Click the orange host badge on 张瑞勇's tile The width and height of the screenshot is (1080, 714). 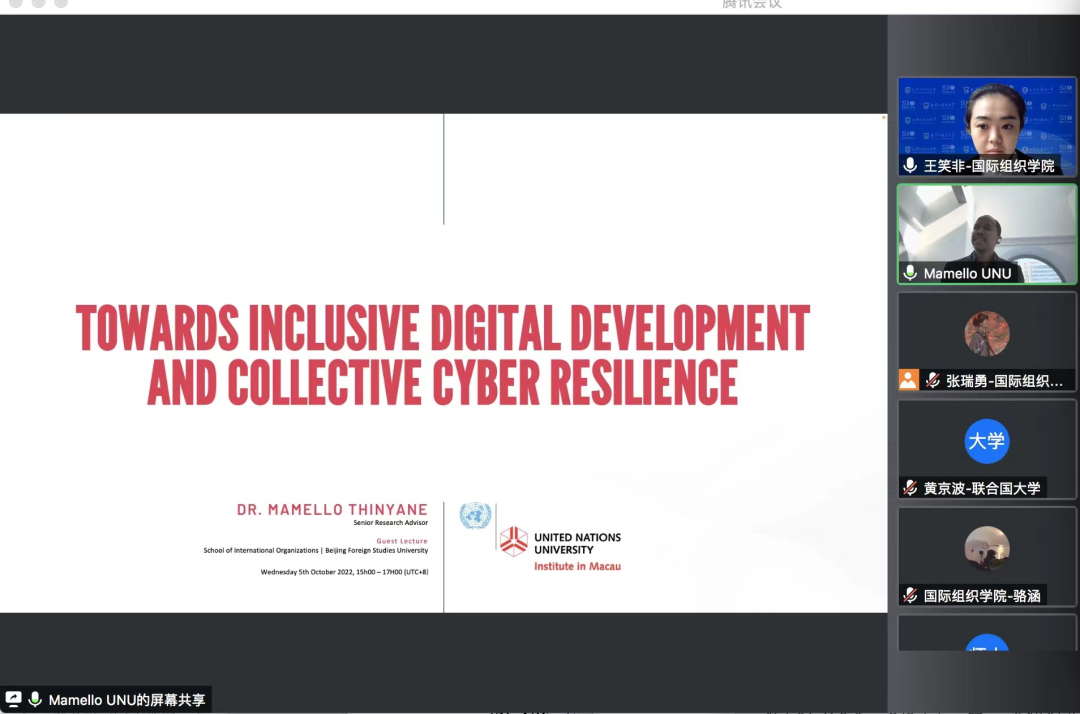click(x=908, y=380)
